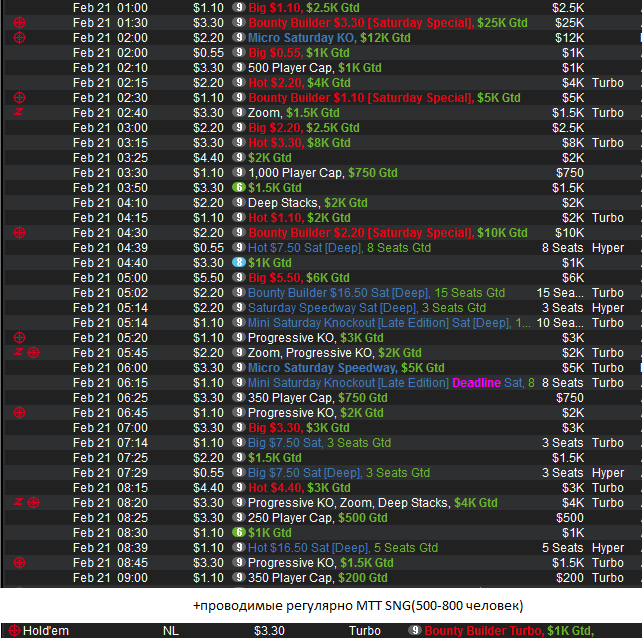
Task: Open Bounty Builder $3.30 Saturday Special tournament
Action: [388, 23]
